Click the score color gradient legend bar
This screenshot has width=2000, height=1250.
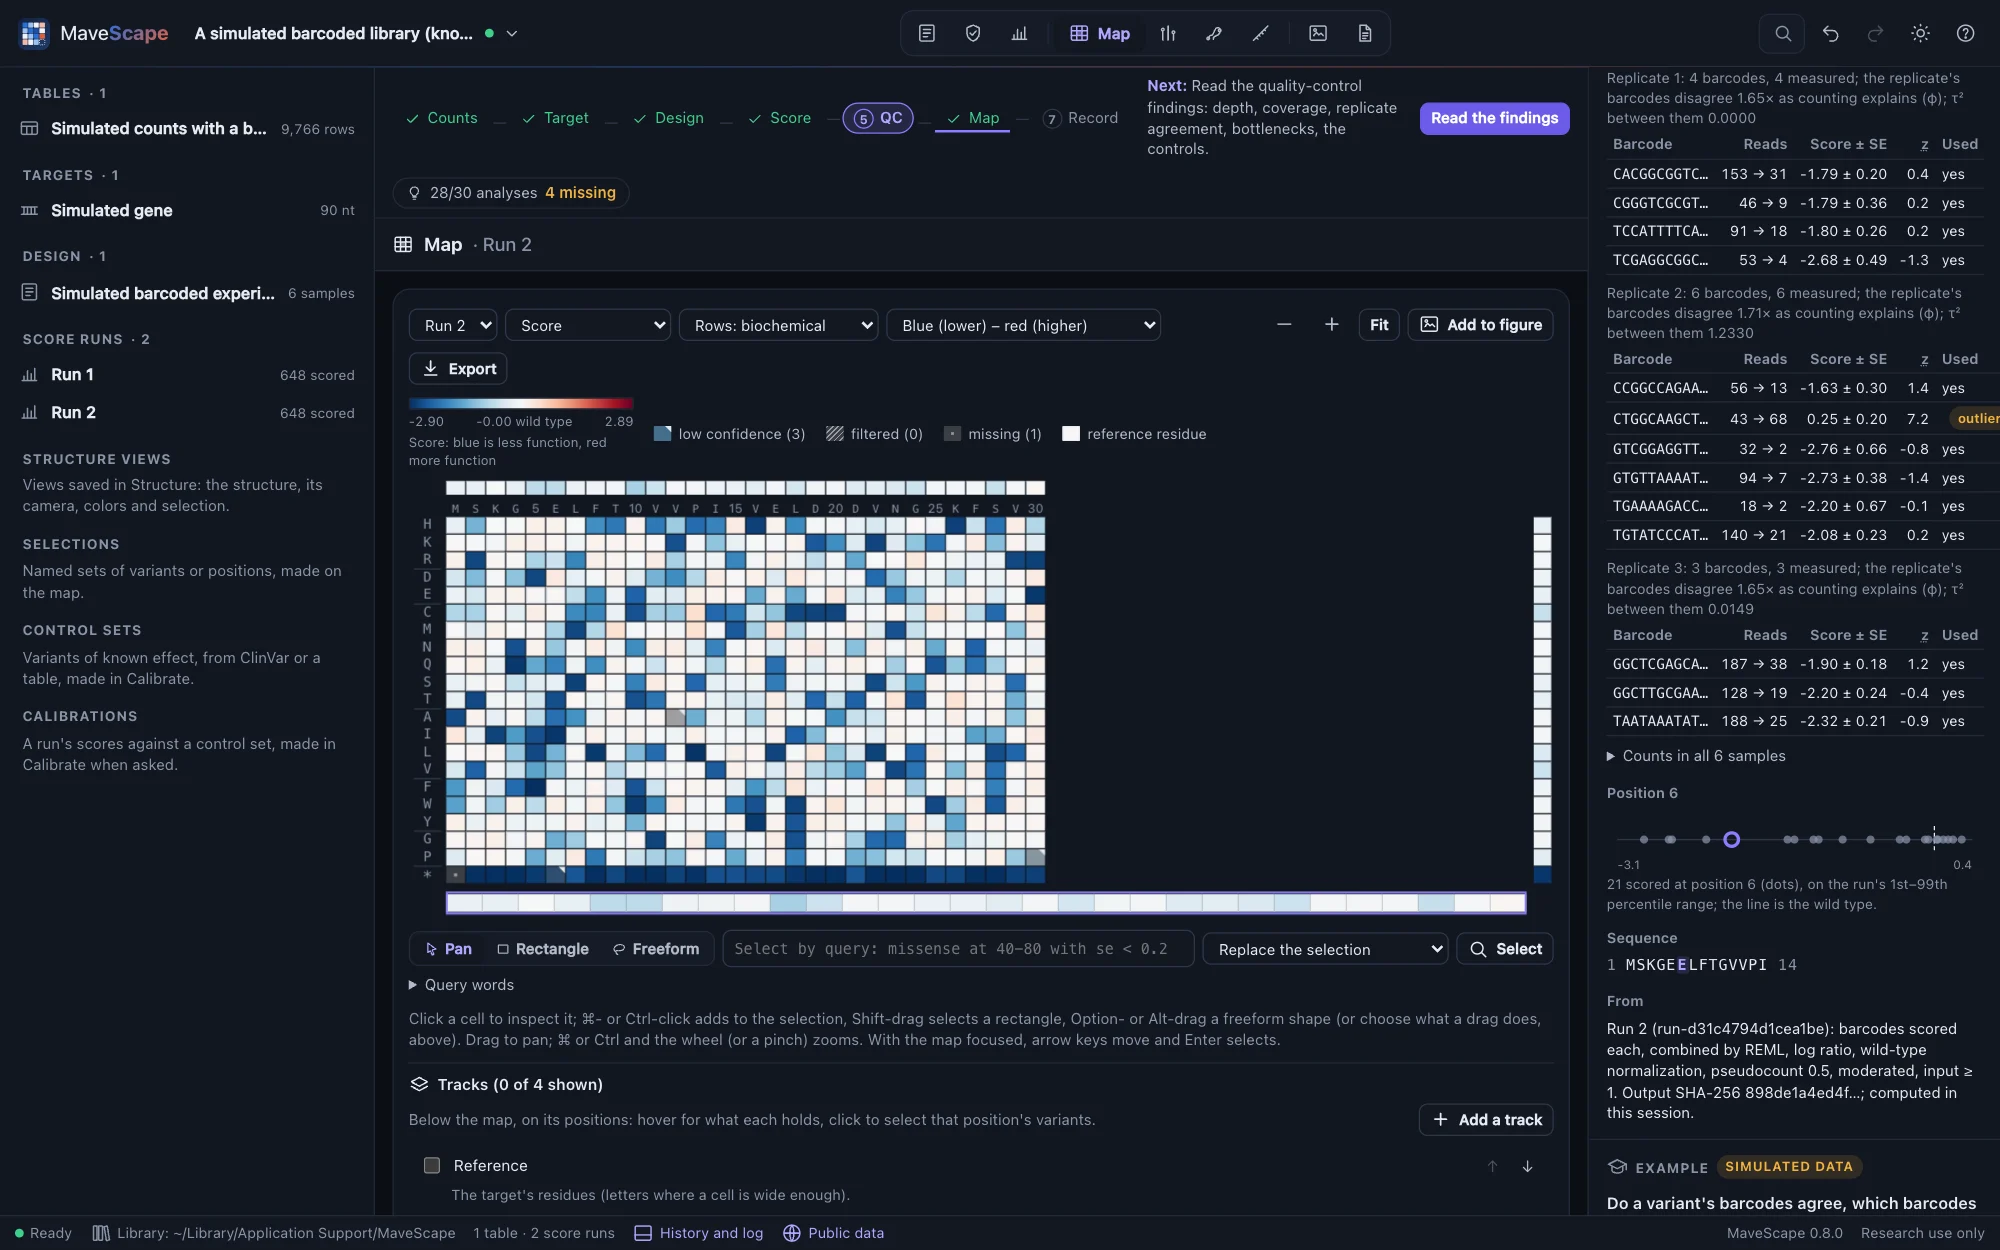[x=521, y=404]
